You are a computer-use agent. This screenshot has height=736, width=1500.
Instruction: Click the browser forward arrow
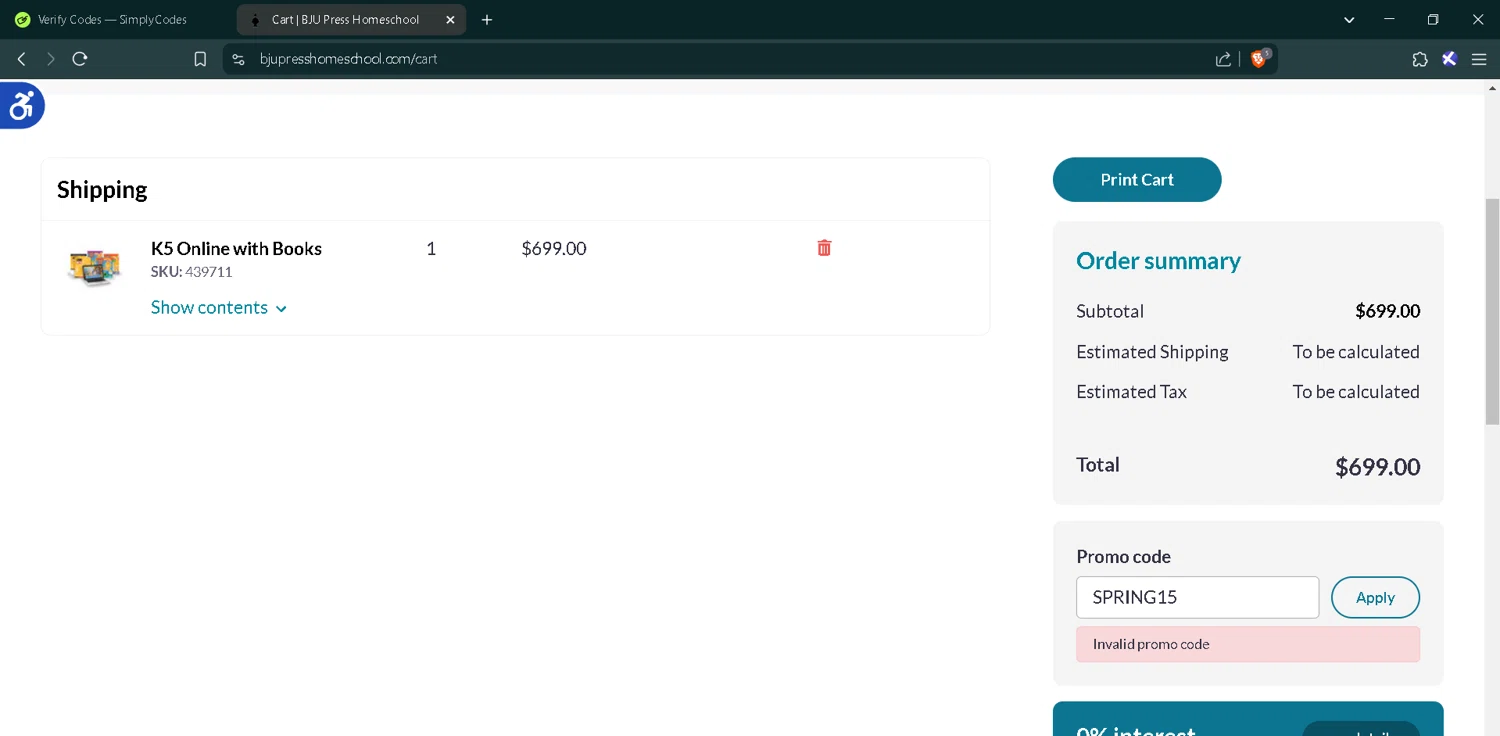pos(50,59)
